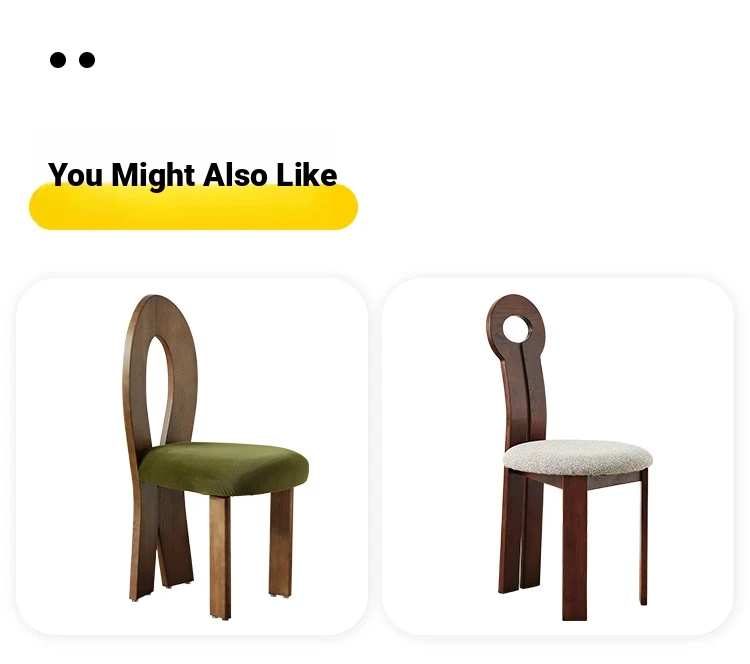Click the second black dot indicator
The height and width of the screenshot is (664, 750).
87,60
